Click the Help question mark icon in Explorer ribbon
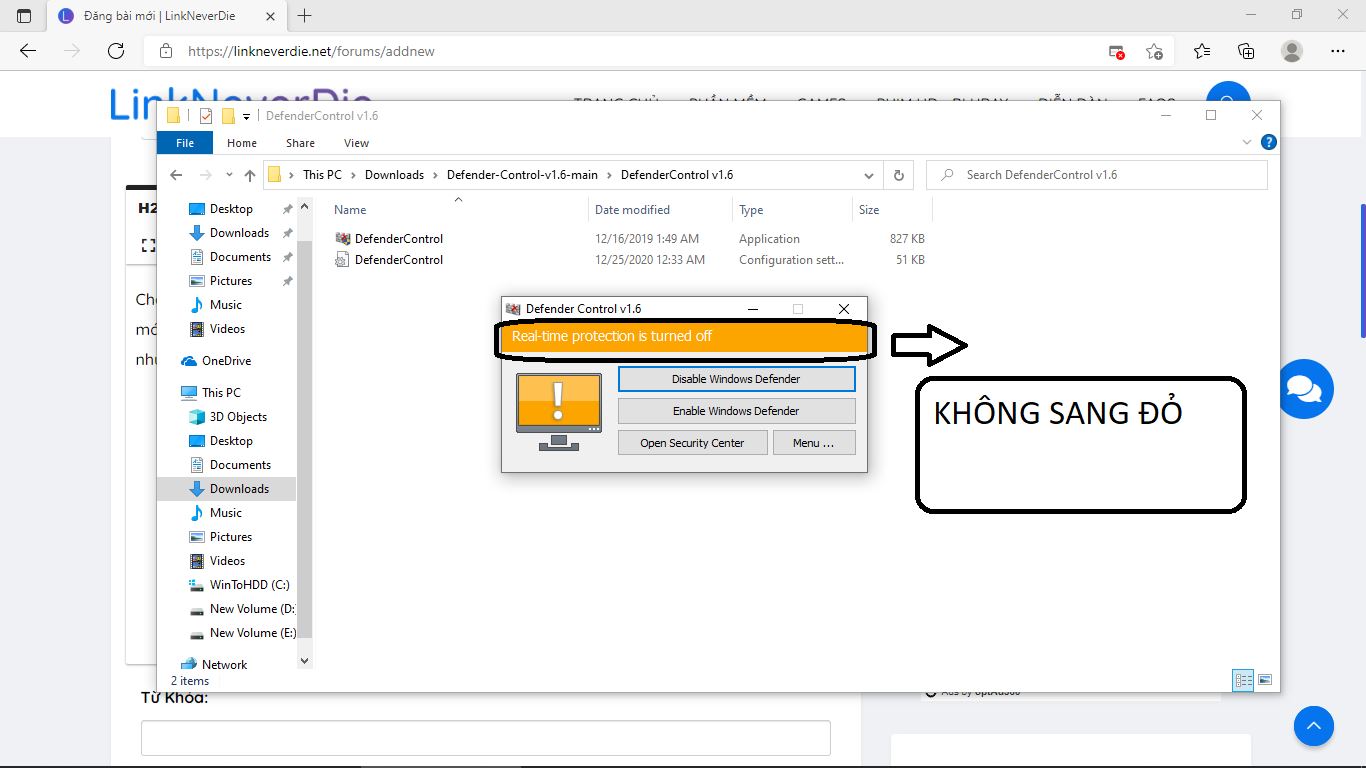 coord(1267,142)
